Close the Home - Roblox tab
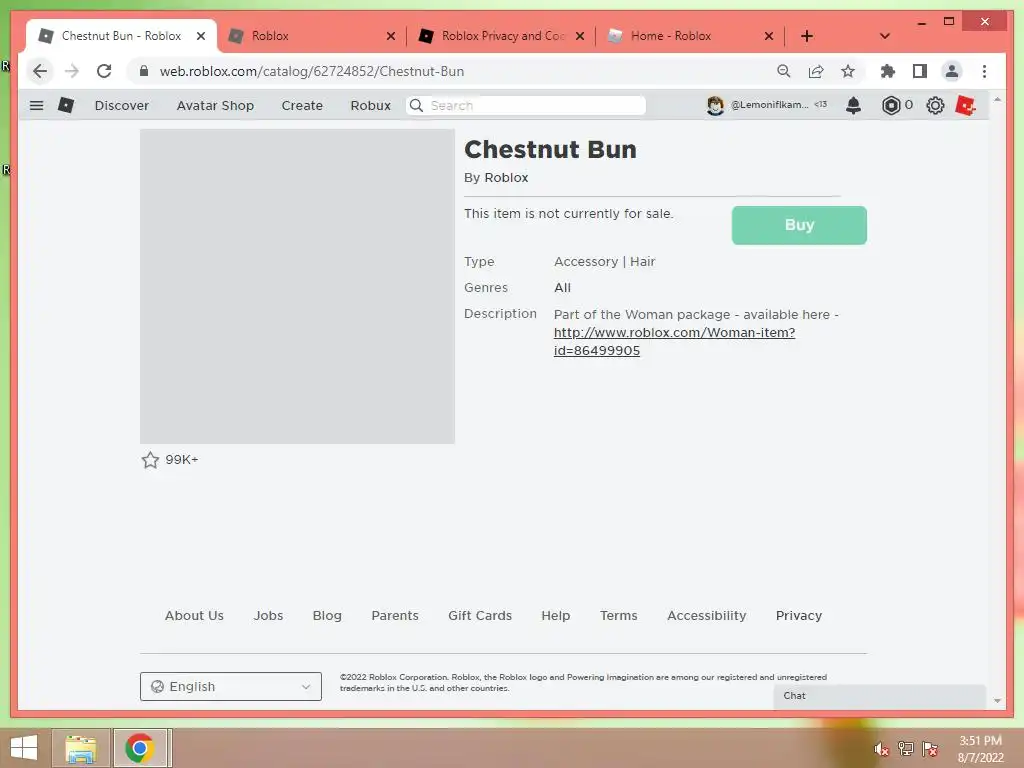Screen dimensions: 1024x768 click(769, 36)
